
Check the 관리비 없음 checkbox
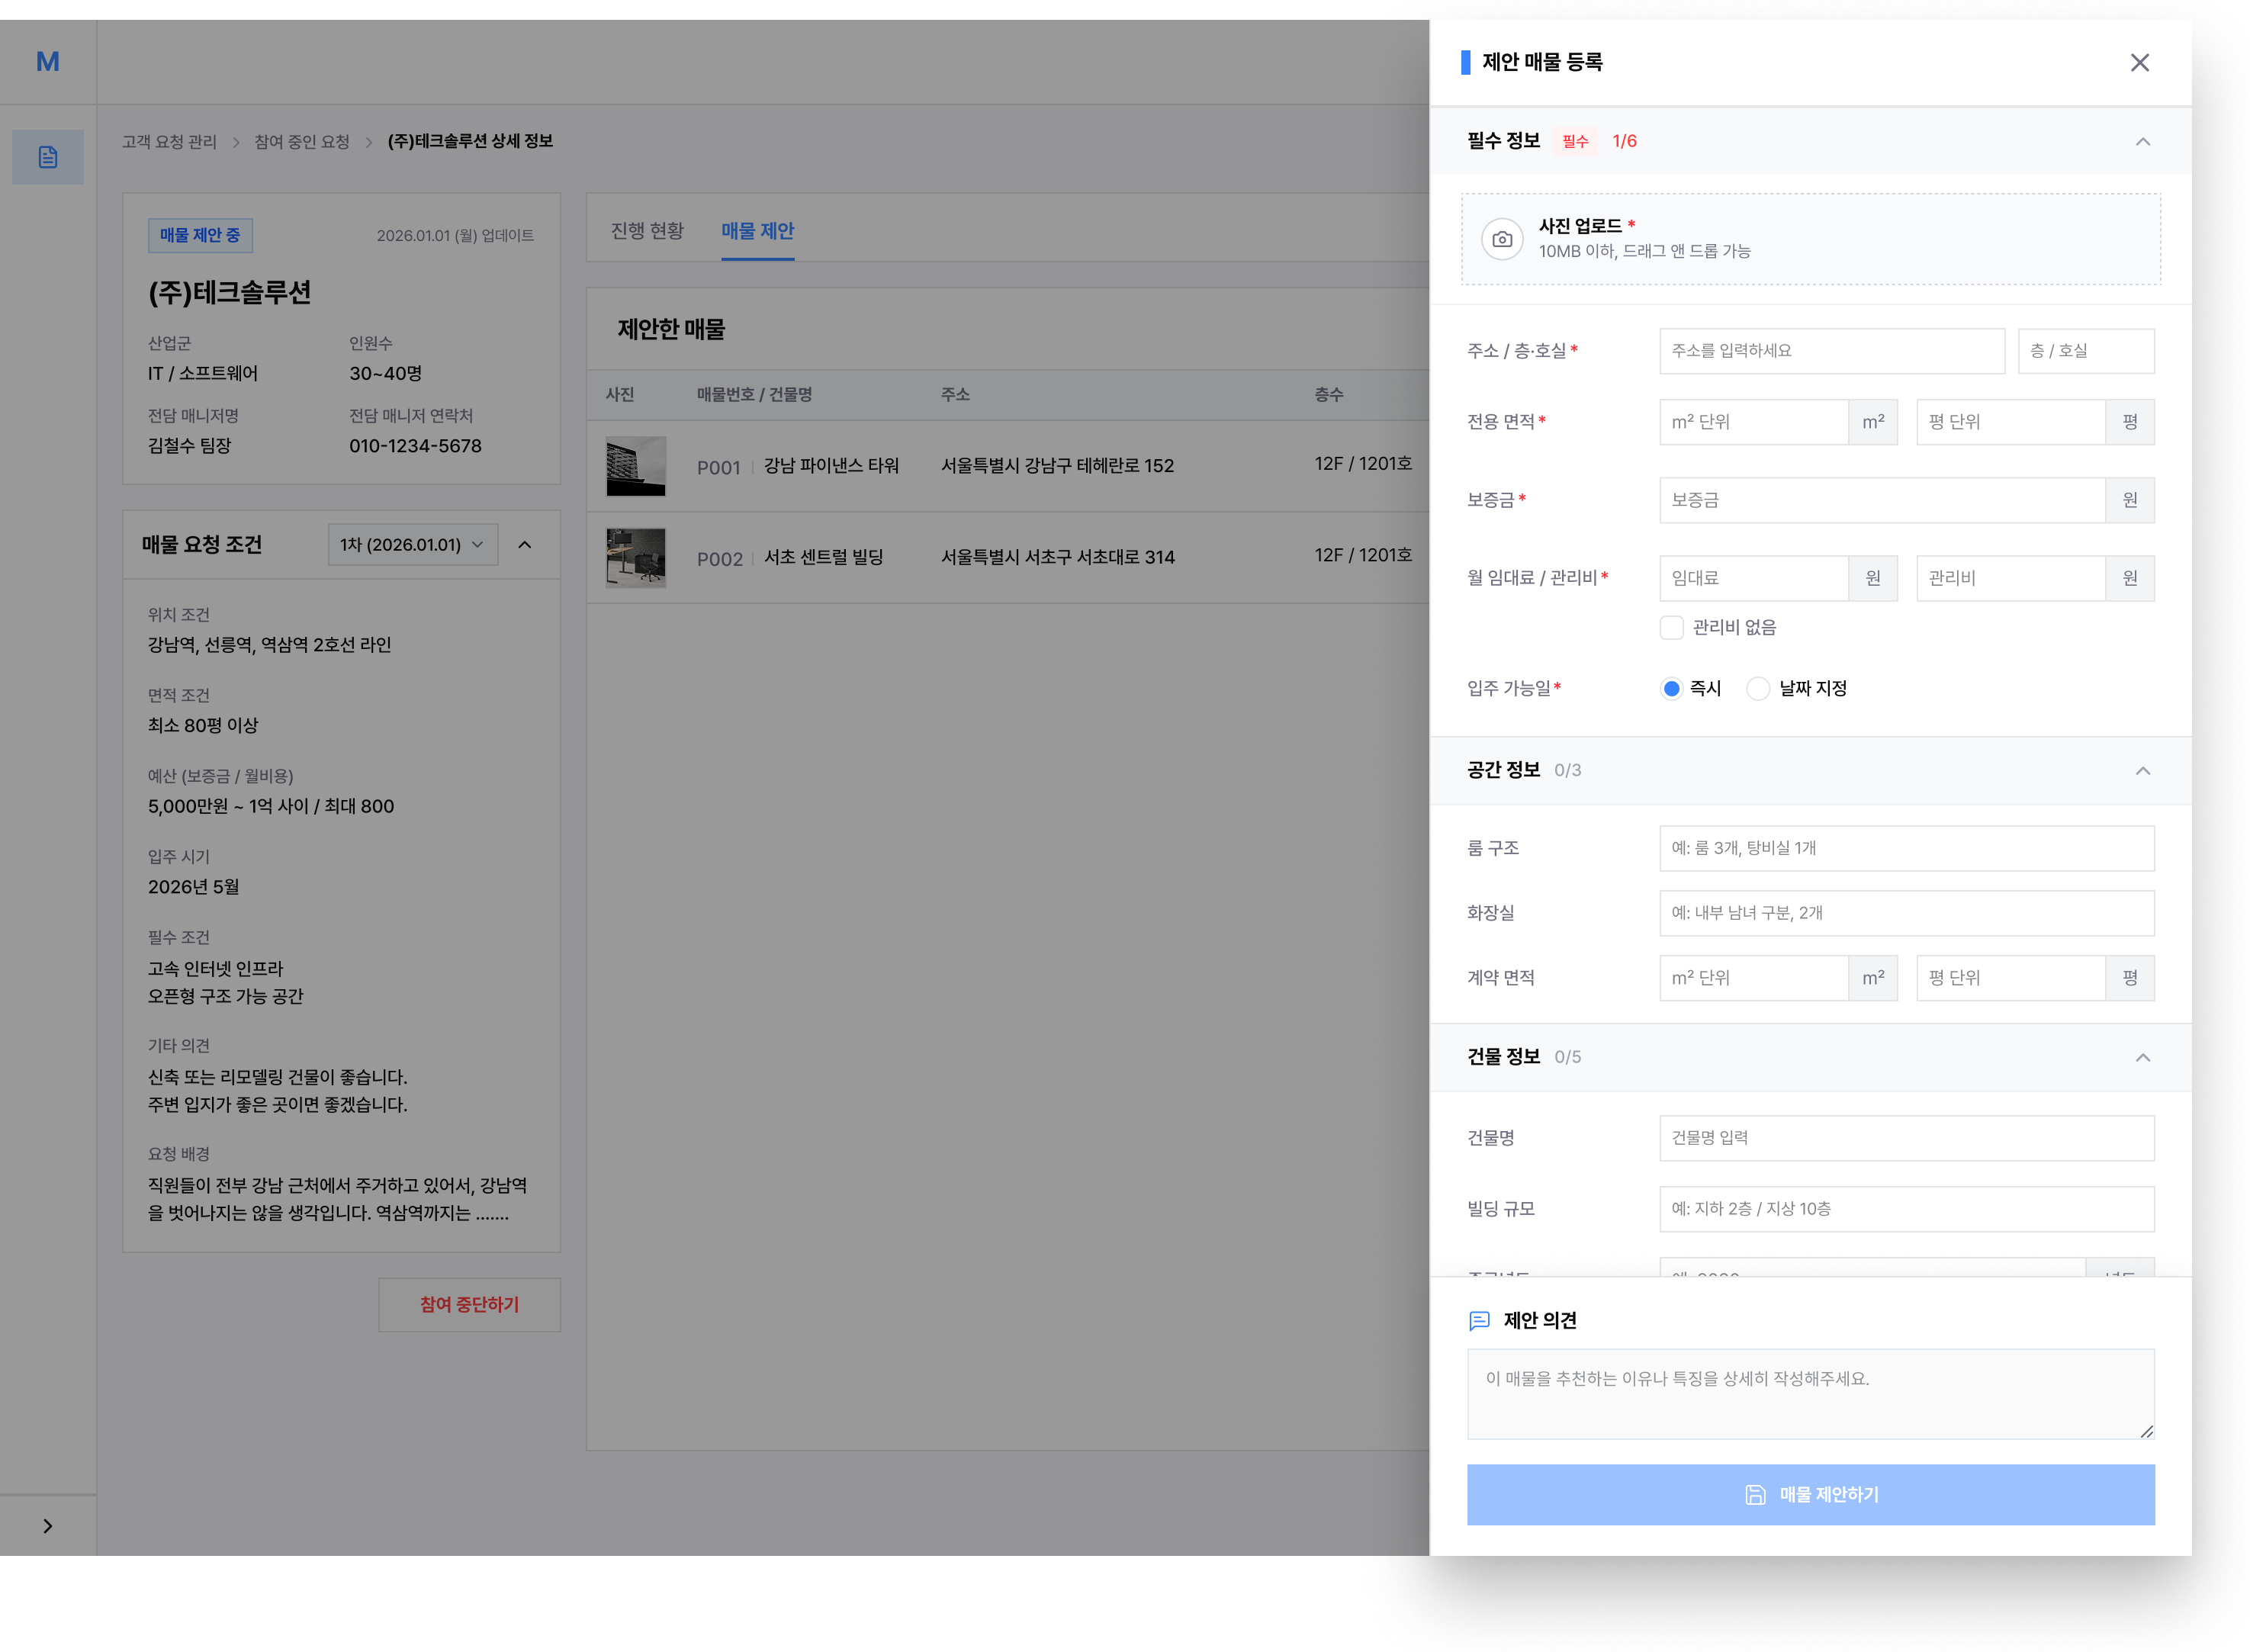pyautogui.click(x=1671, y=627)
